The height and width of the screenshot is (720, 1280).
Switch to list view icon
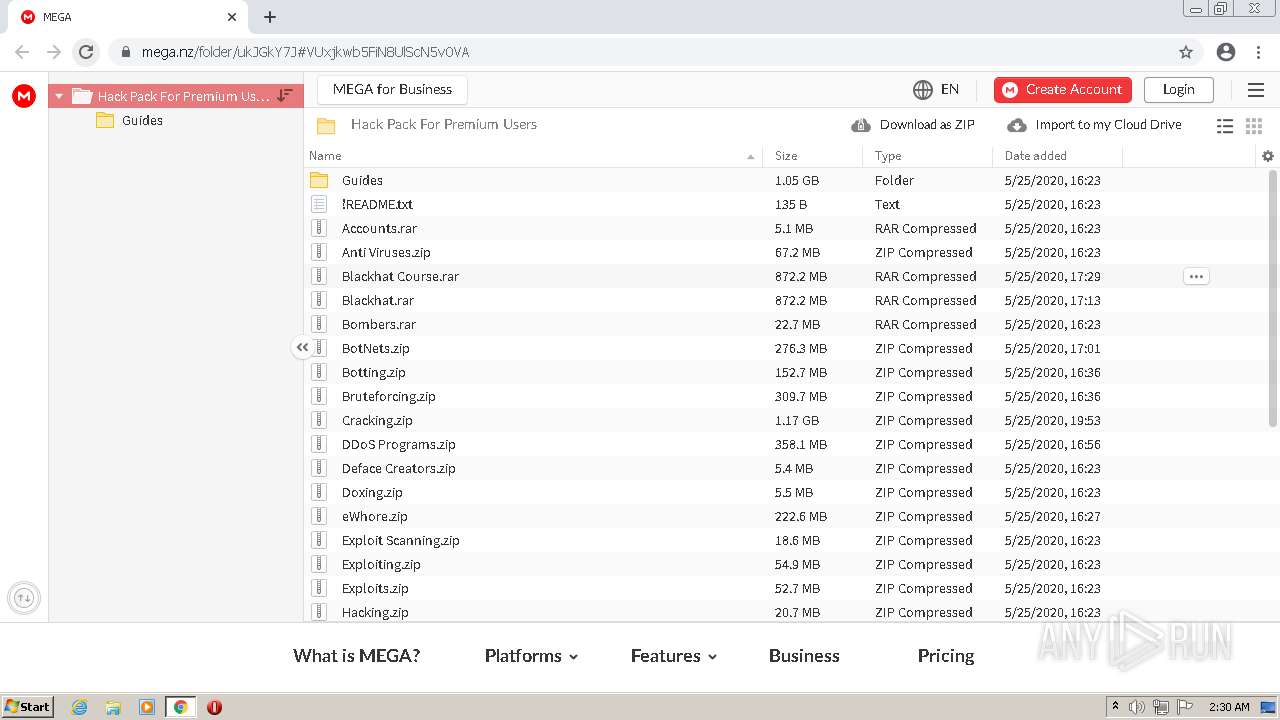tap(1225, 125)
